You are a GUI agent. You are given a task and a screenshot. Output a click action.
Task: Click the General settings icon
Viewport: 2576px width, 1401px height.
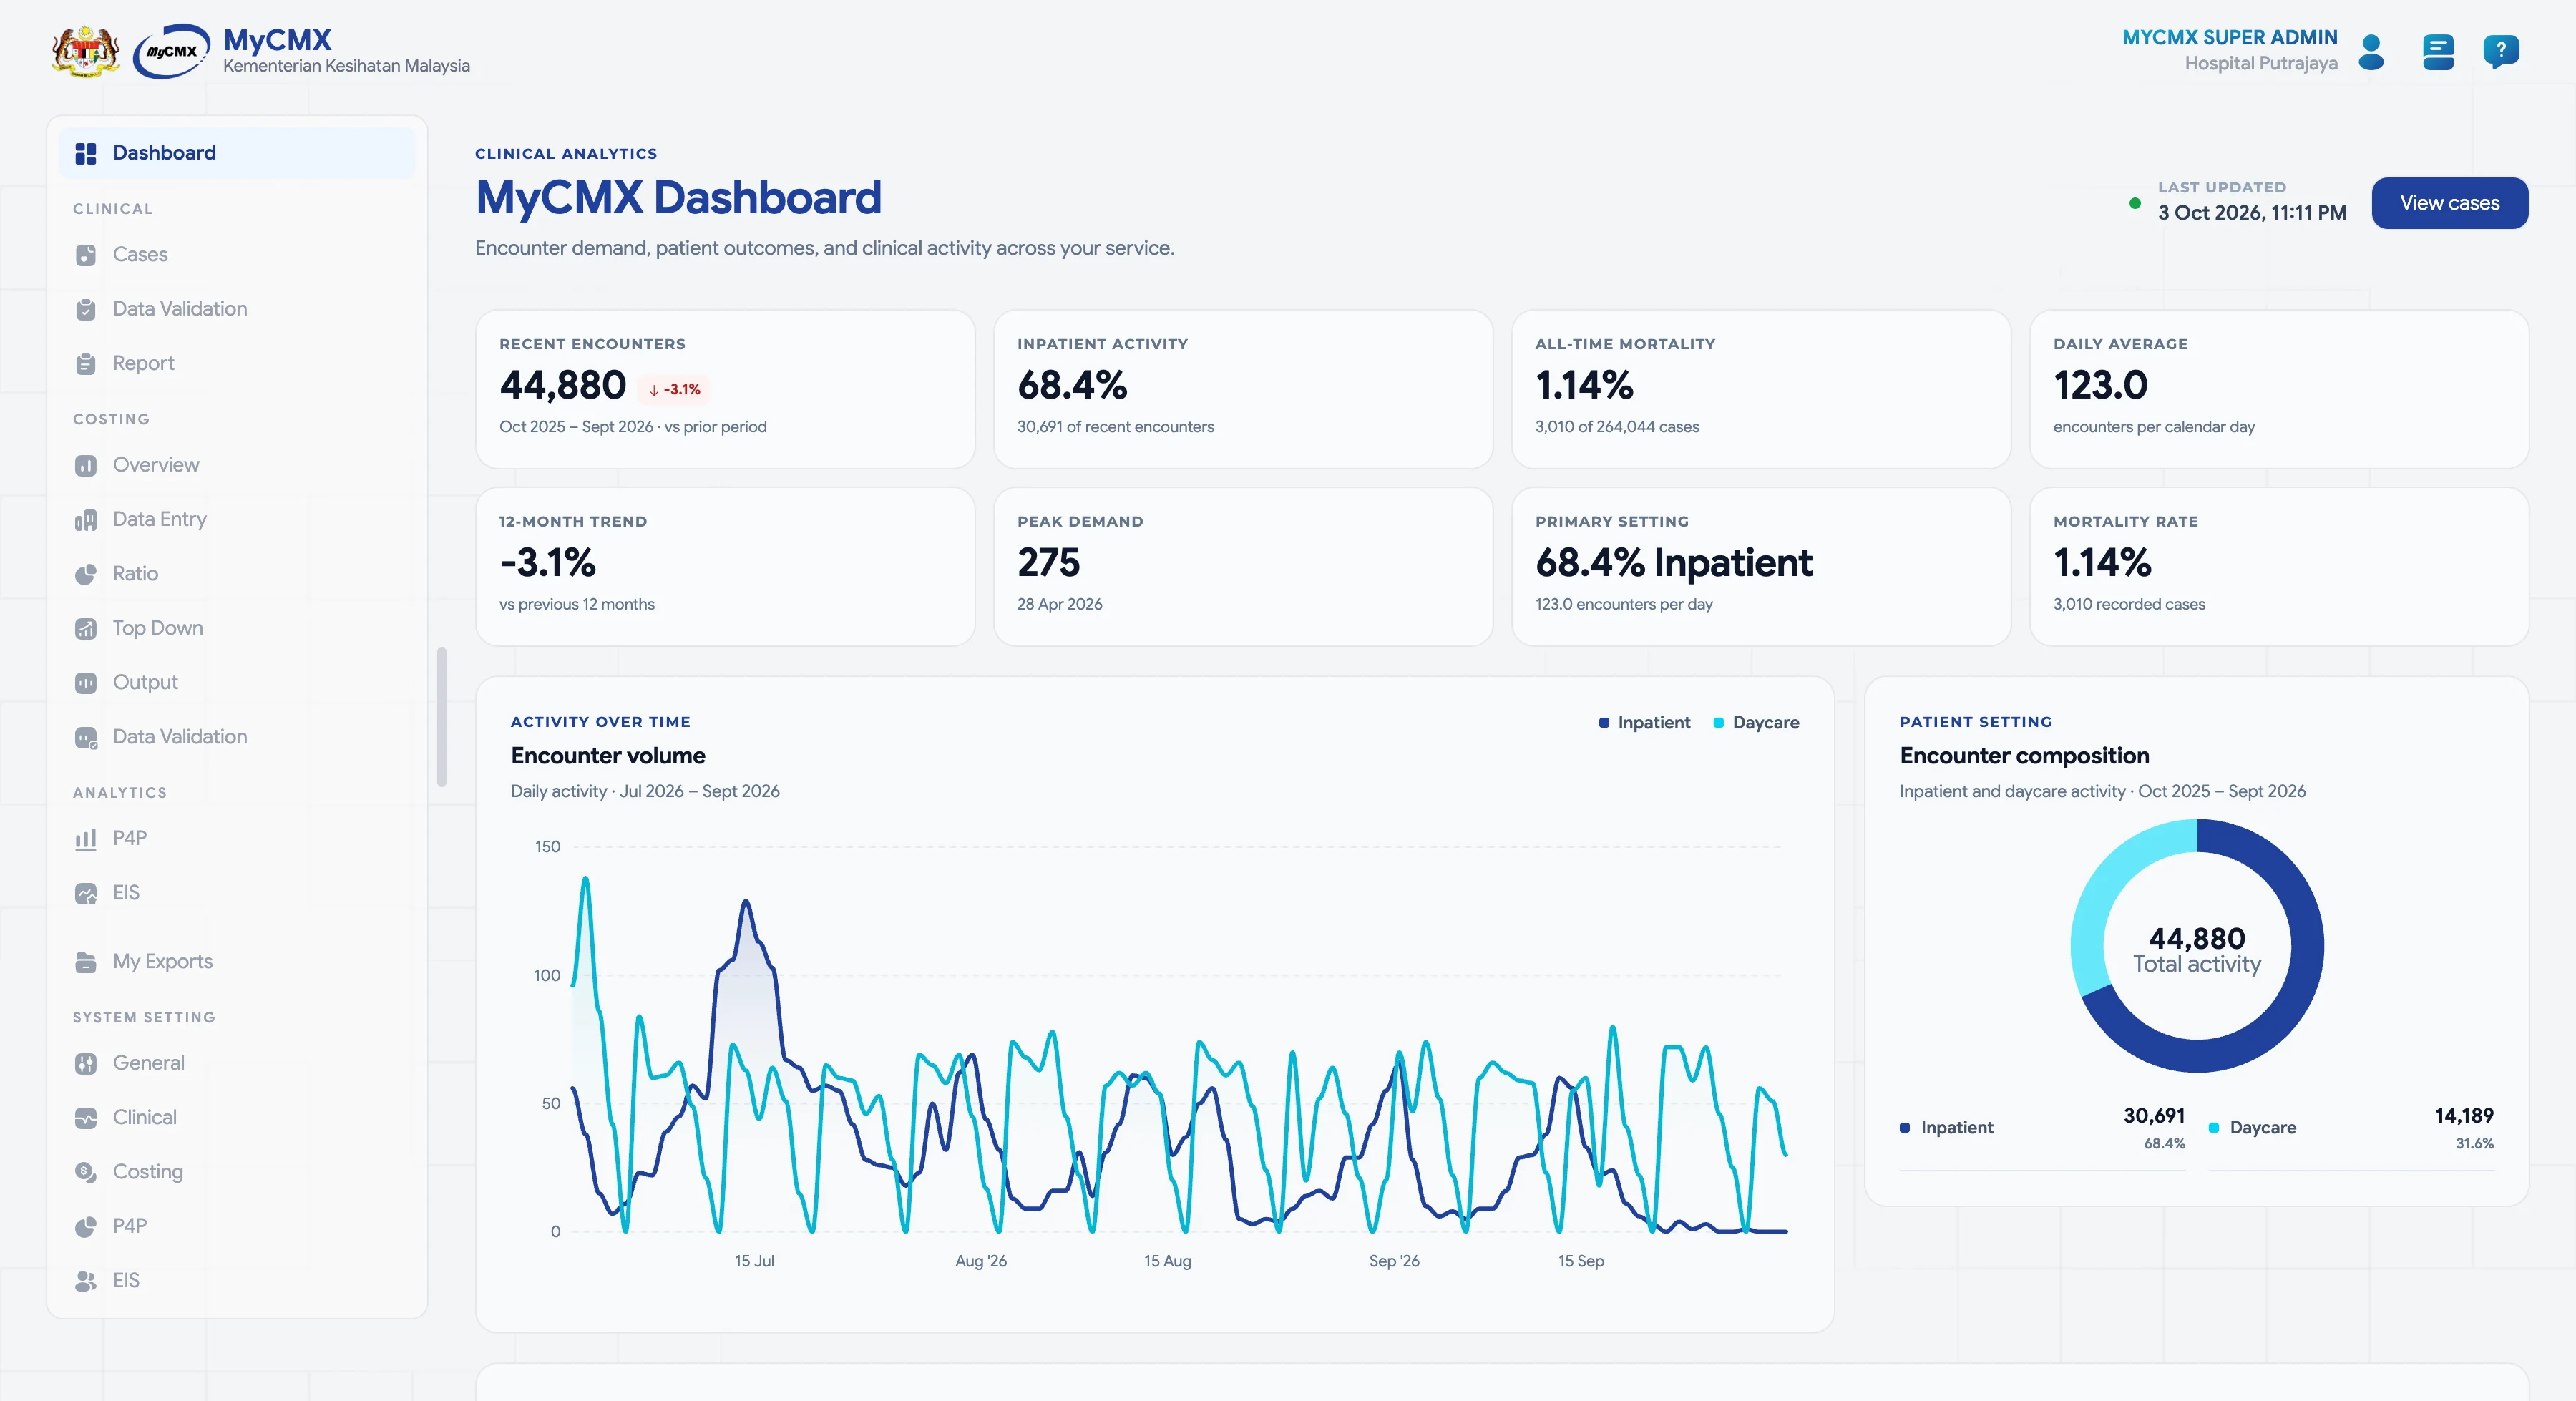point(86,1063)
